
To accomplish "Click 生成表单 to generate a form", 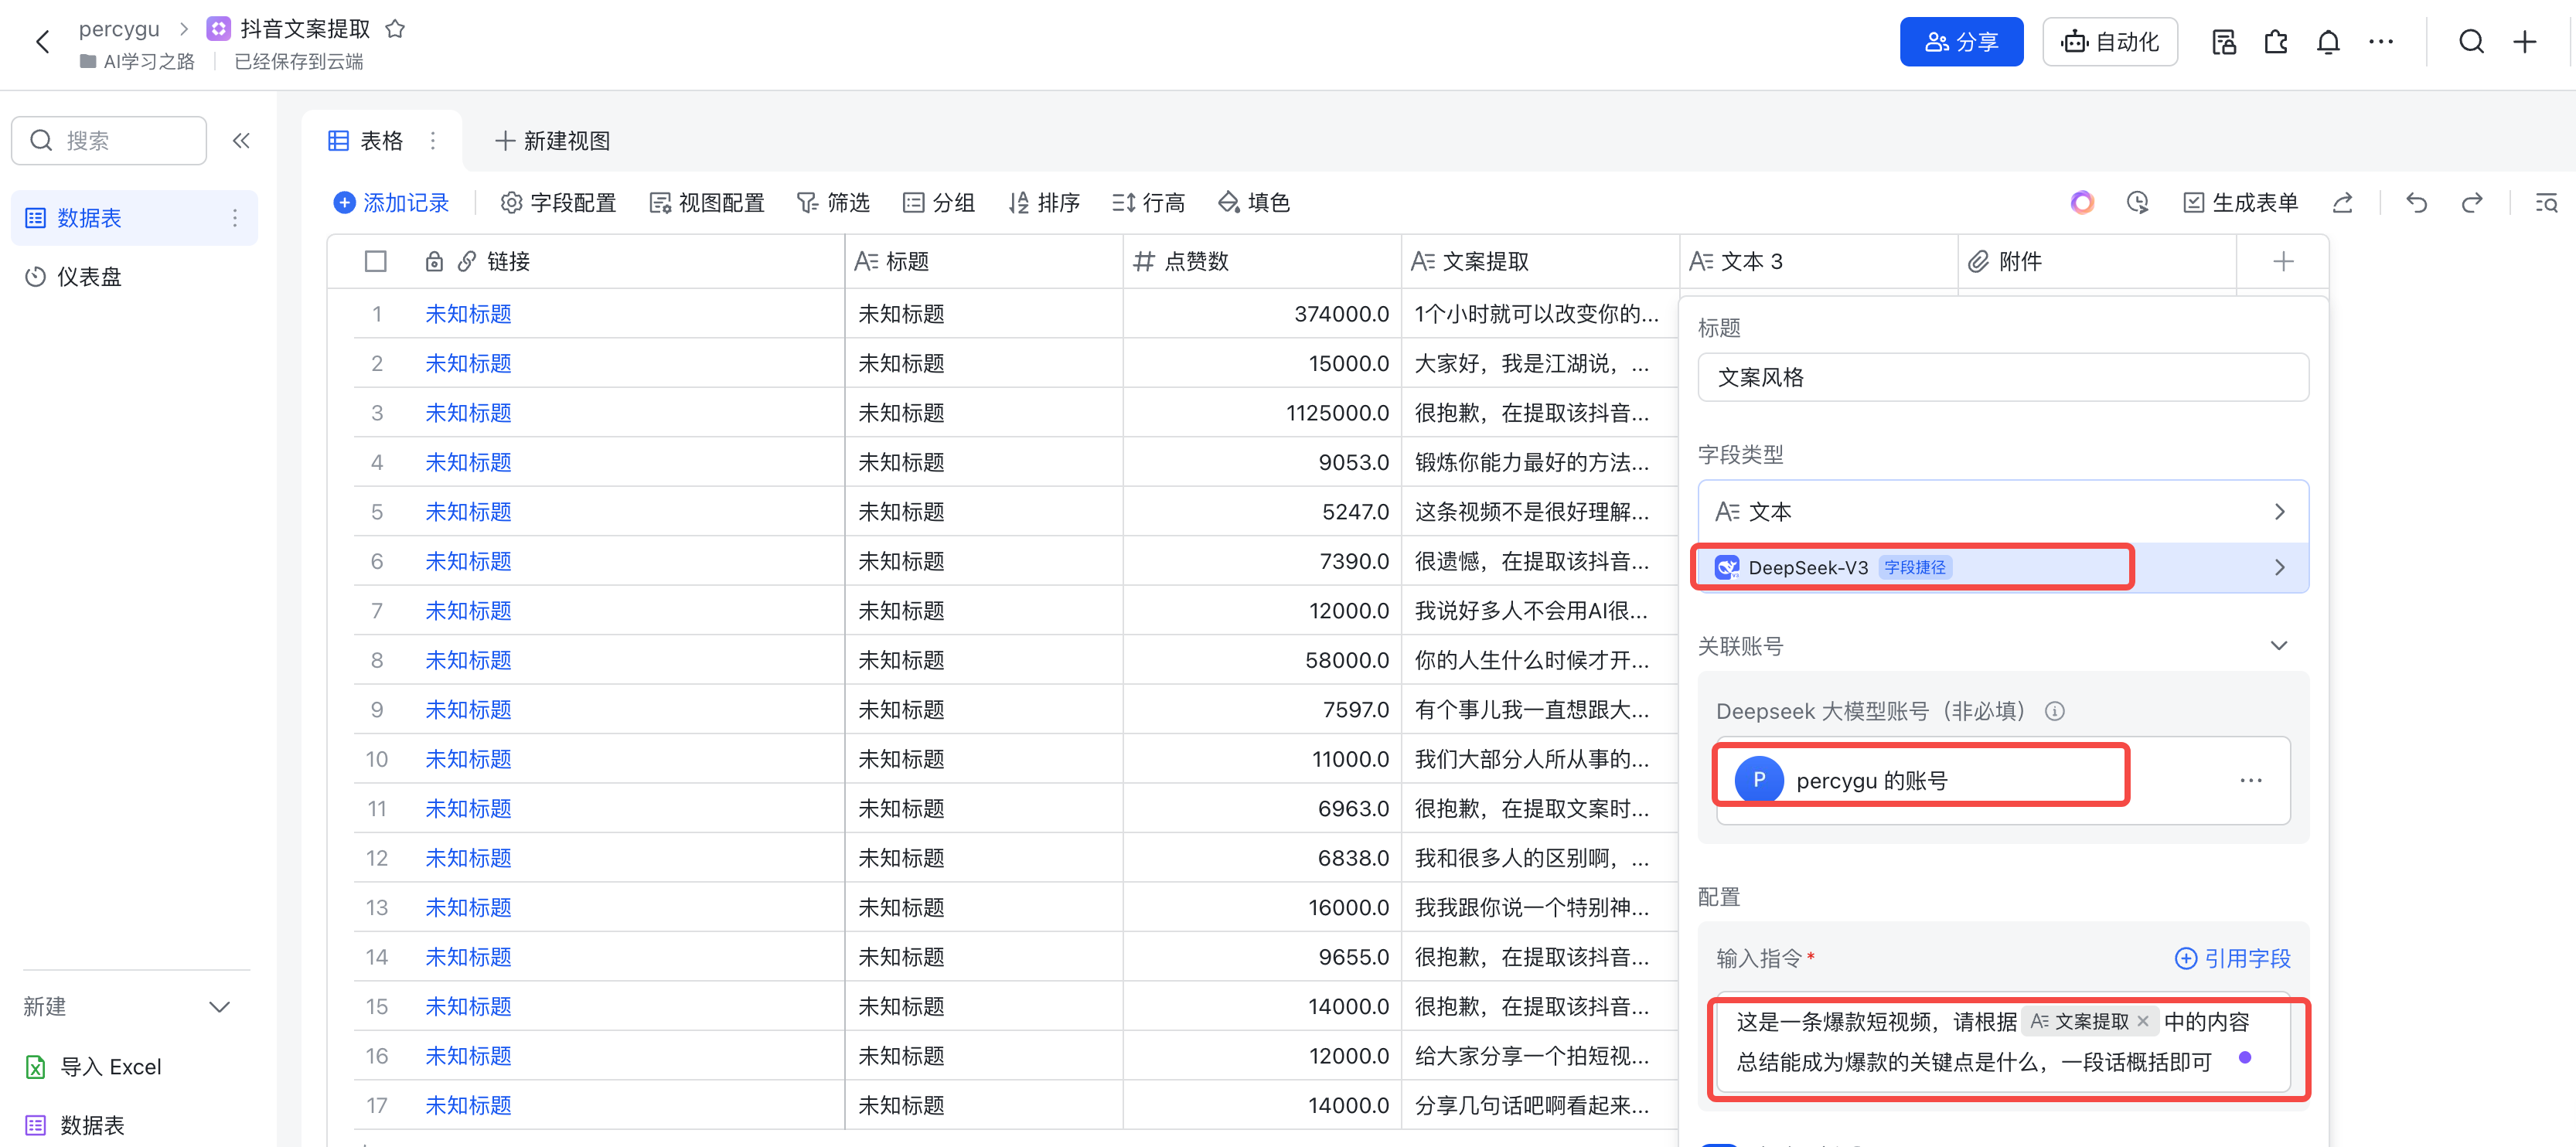I will tap(2240, 203).
